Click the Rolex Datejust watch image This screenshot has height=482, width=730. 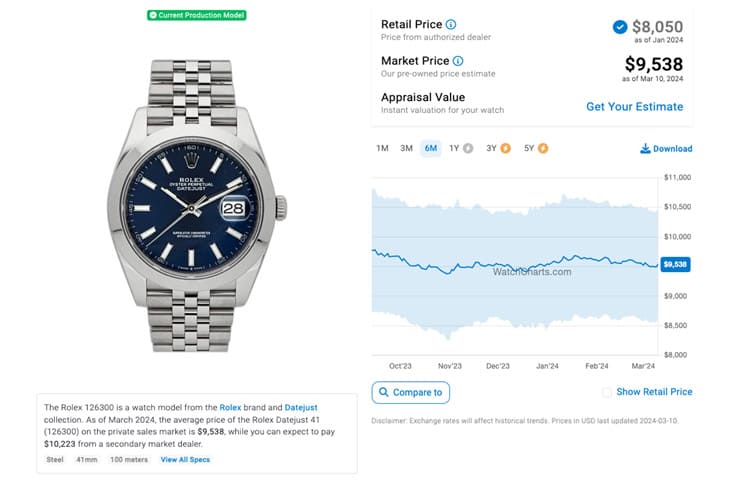point(196,205)
